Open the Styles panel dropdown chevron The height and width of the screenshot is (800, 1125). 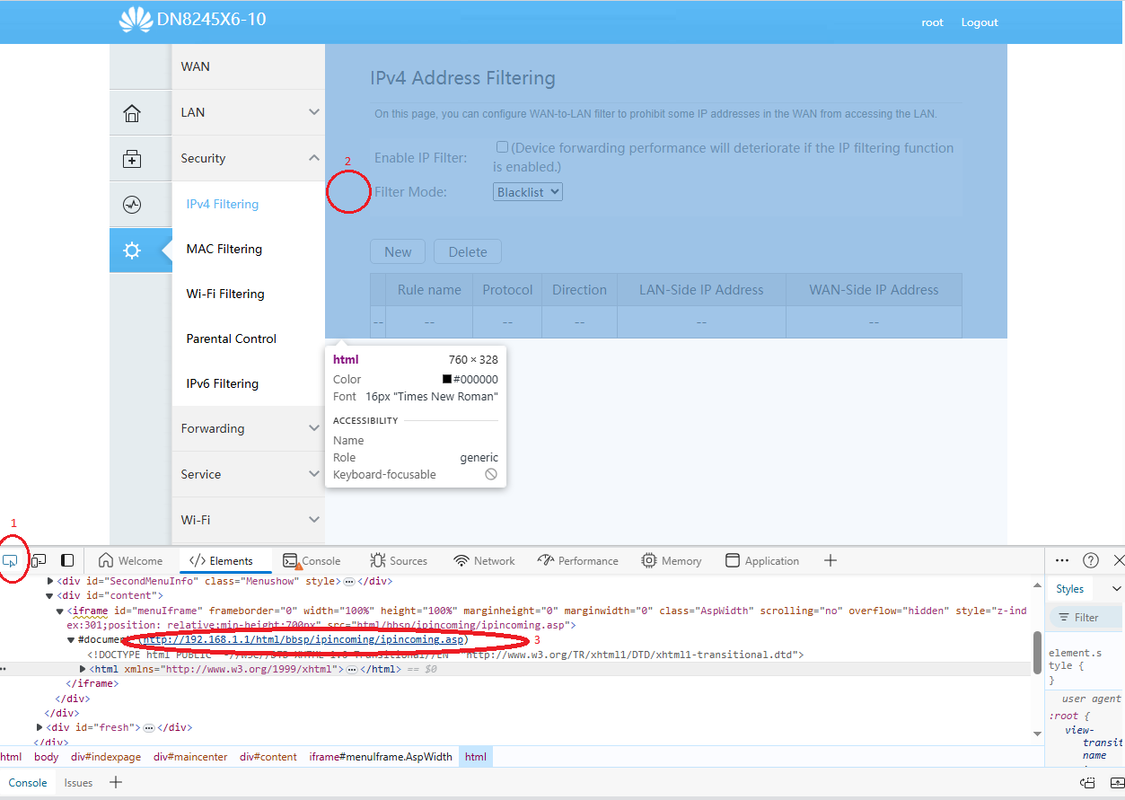(1116, 589)
